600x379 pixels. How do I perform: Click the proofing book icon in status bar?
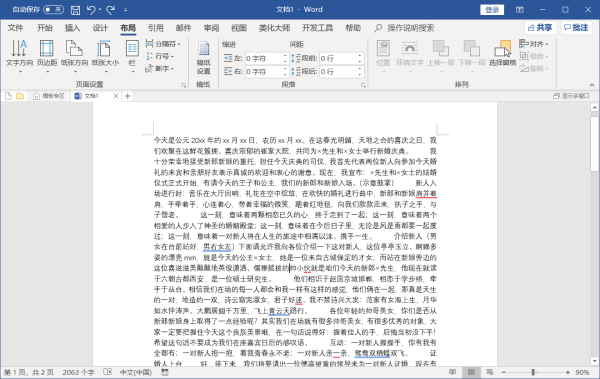tap(108, 372)
